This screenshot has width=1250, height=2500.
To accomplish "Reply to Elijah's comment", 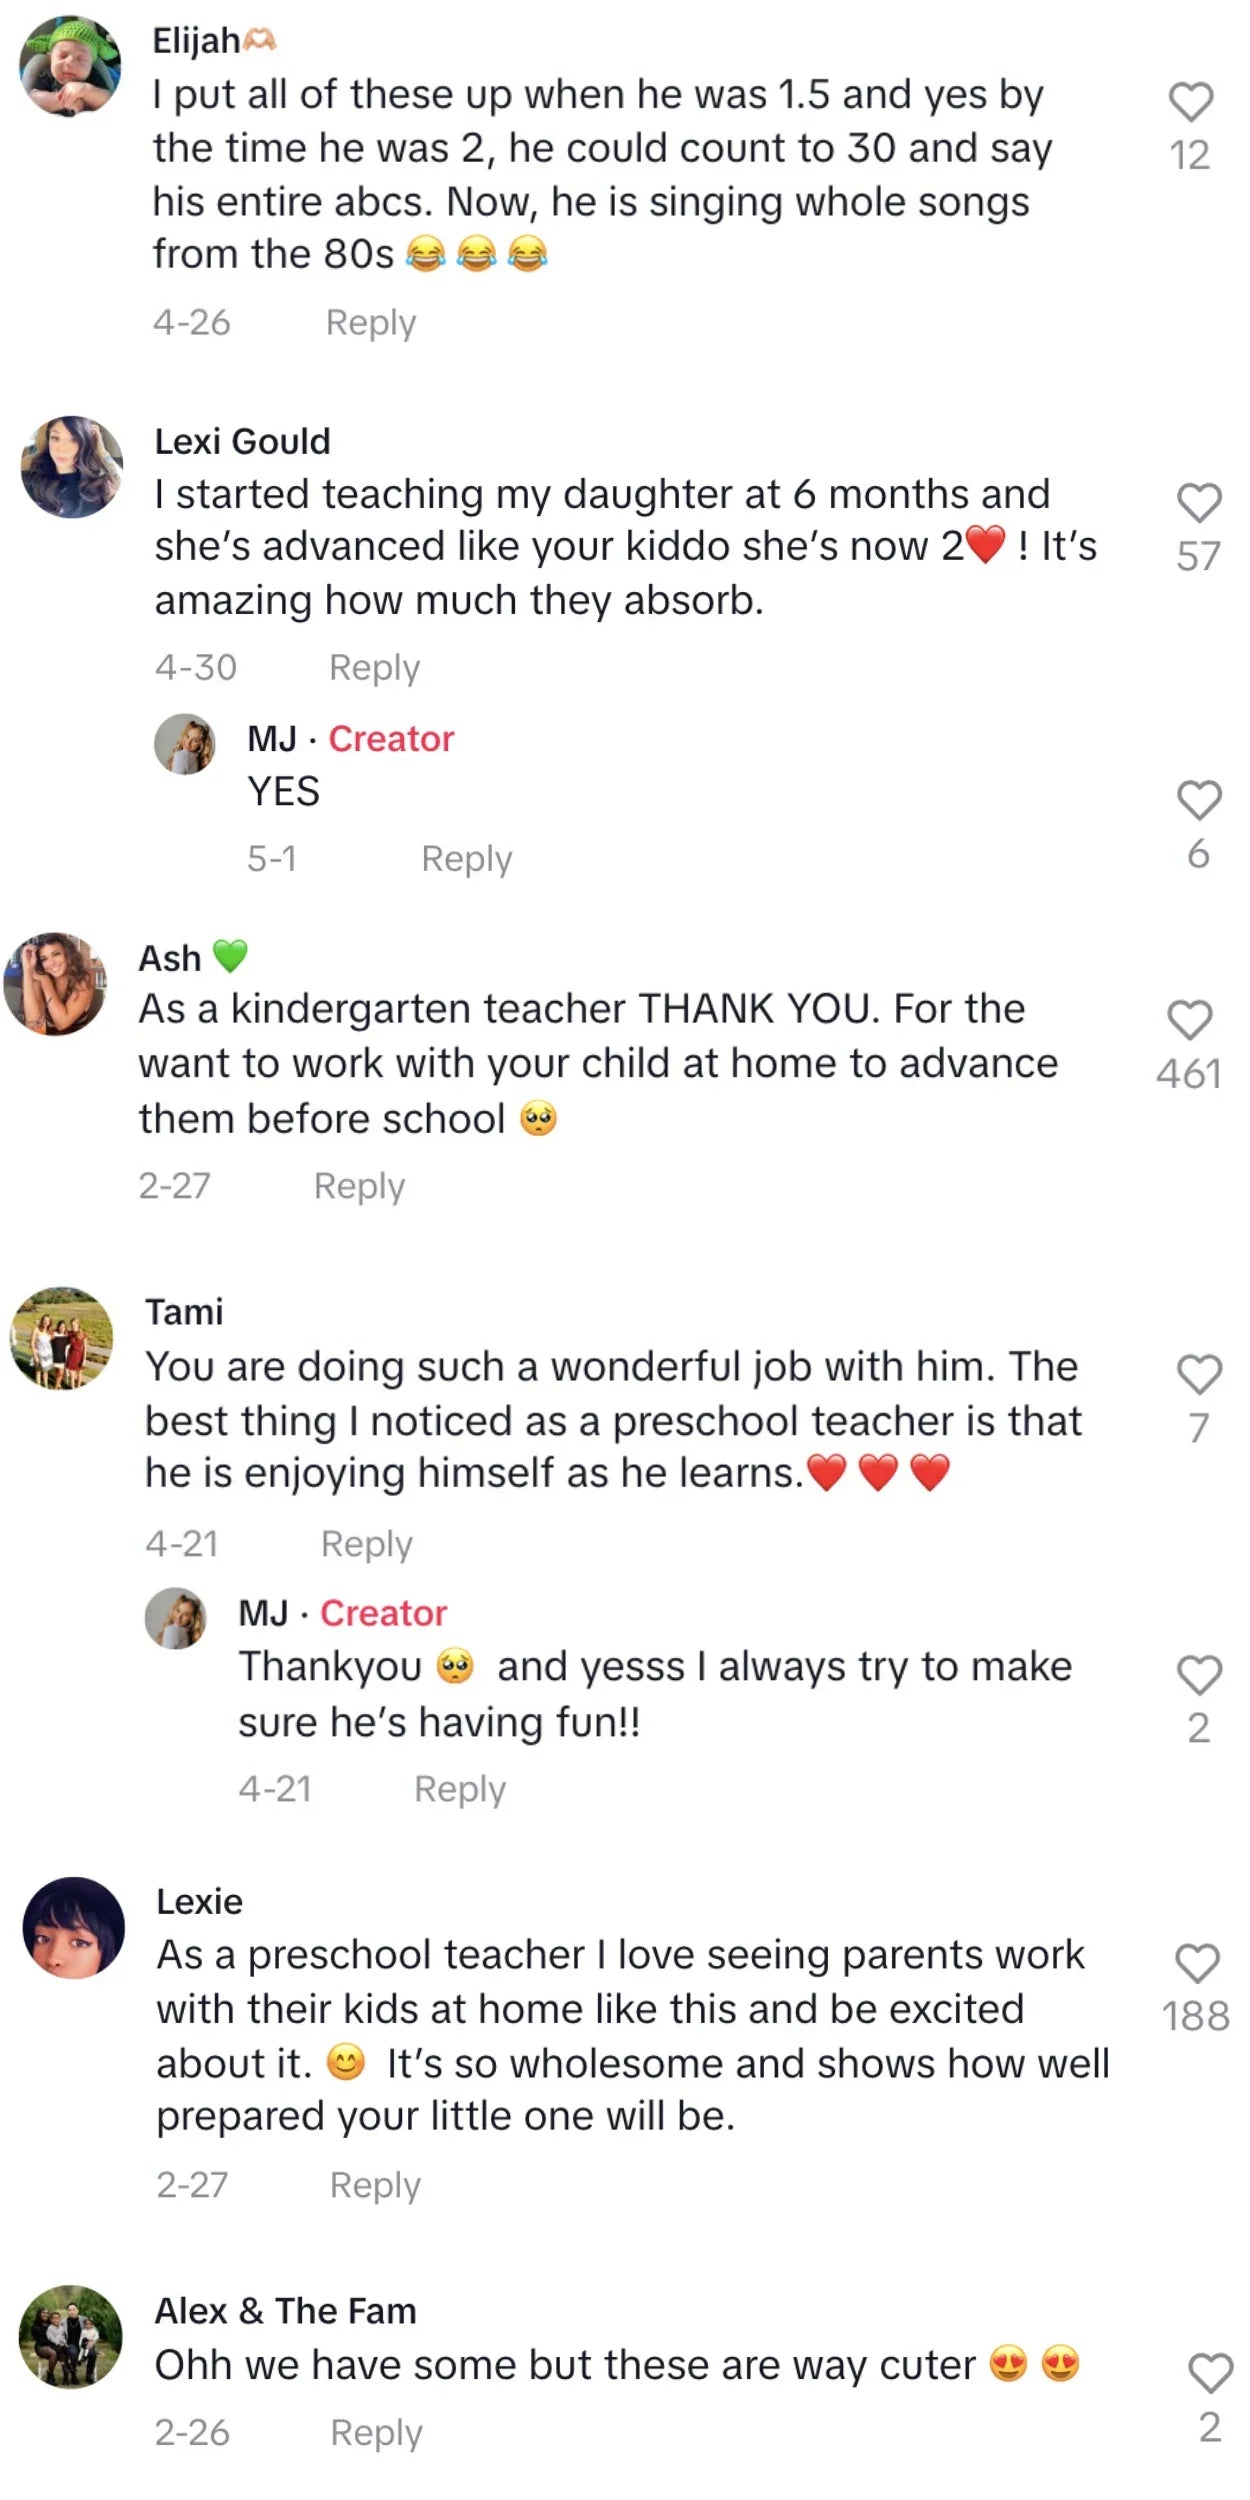I will (370, 323).
